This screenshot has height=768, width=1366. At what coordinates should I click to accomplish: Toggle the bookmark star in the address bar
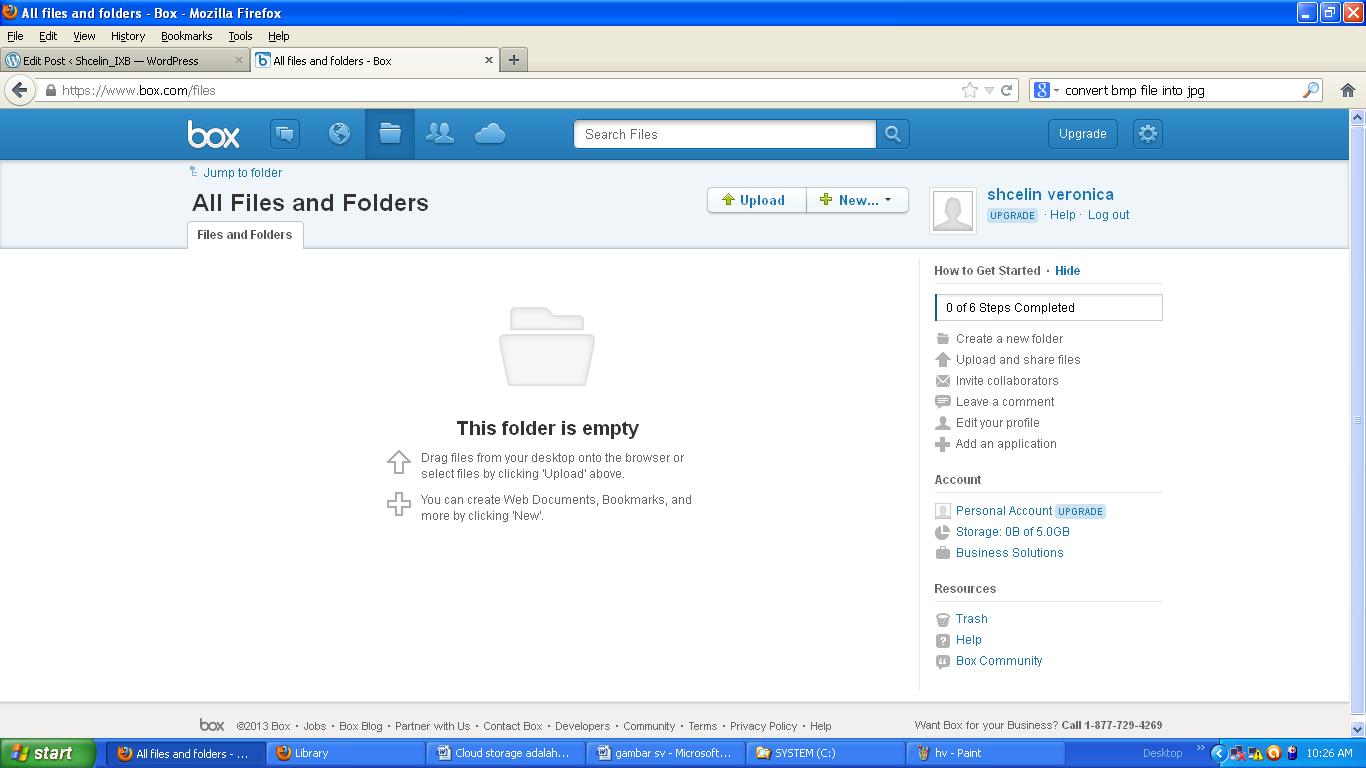[967, 89]
